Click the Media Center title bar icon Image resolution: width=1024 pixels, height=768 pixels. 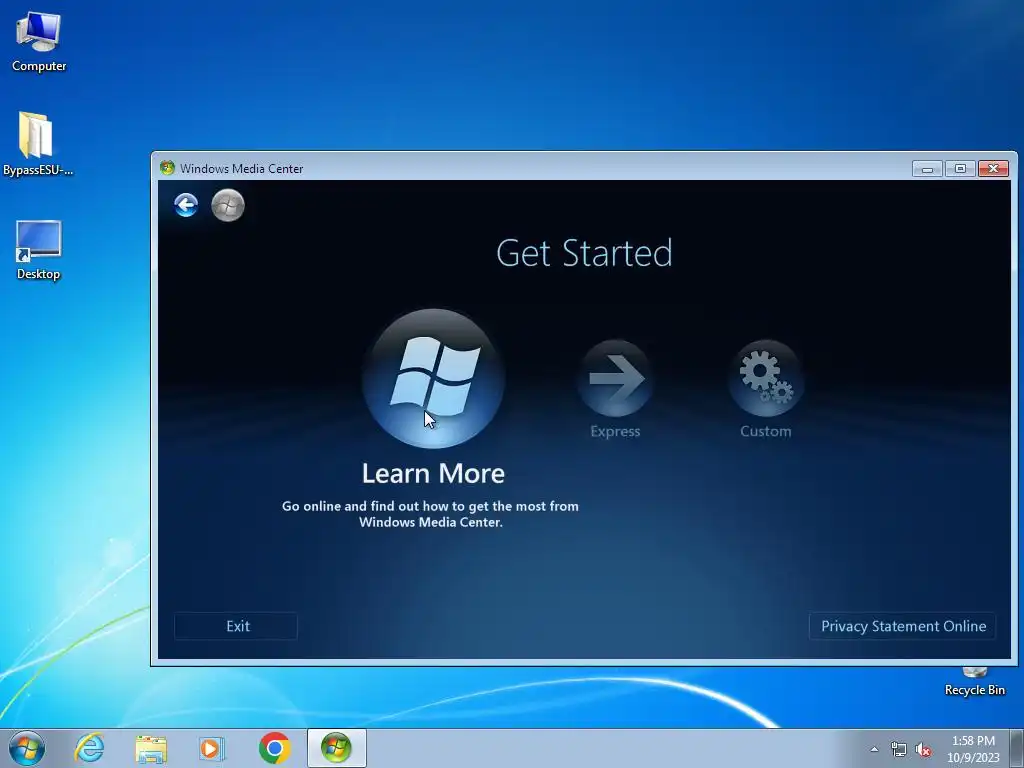[x=168, y=168]
